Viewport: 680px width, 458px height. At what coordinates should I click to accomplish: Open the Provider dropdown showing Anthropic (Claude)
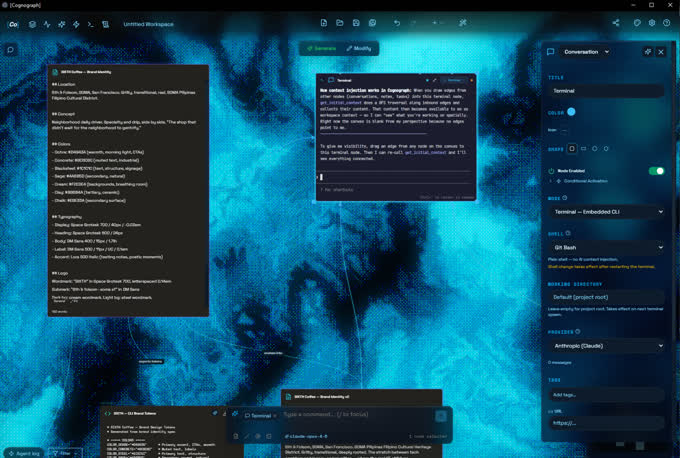pos(606,346)
